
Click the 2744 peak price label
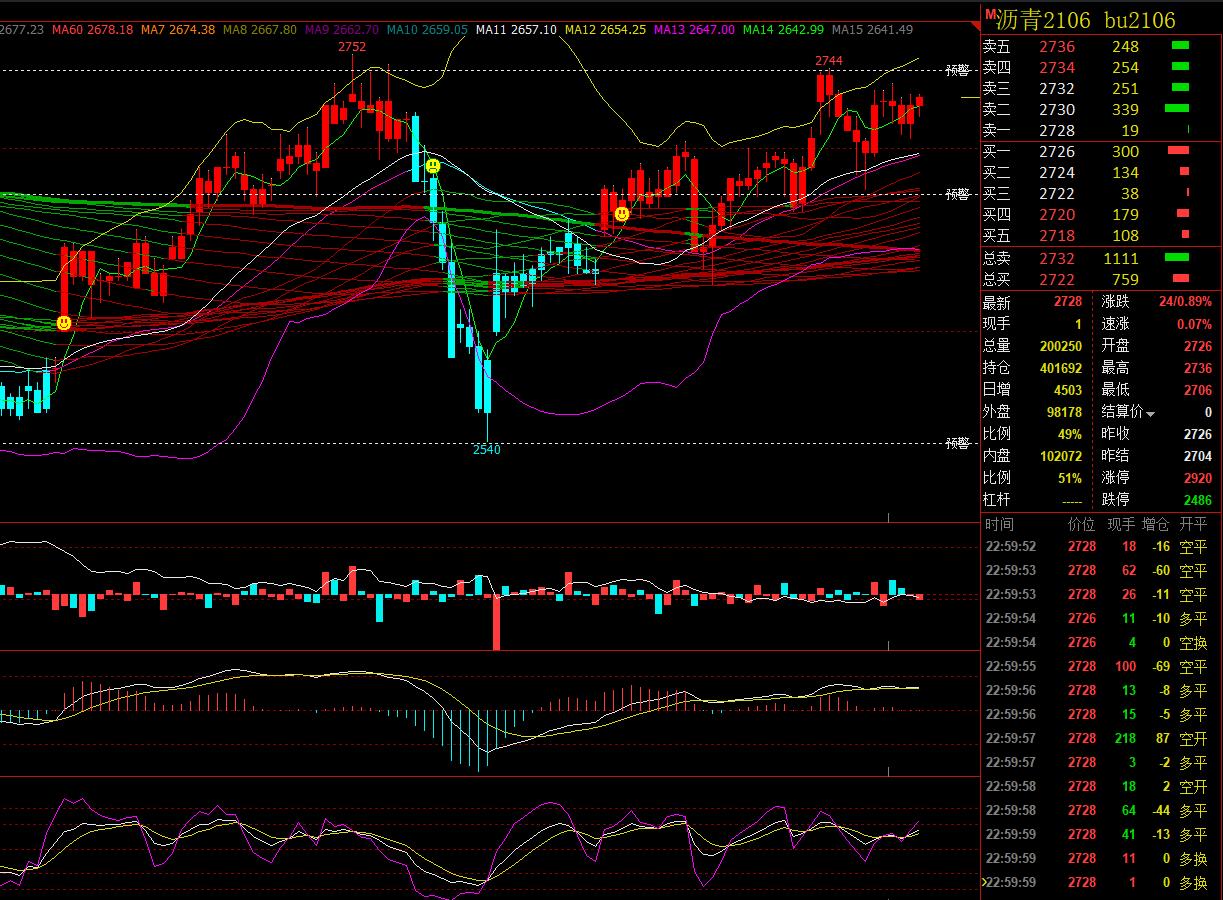pos(828,61)
